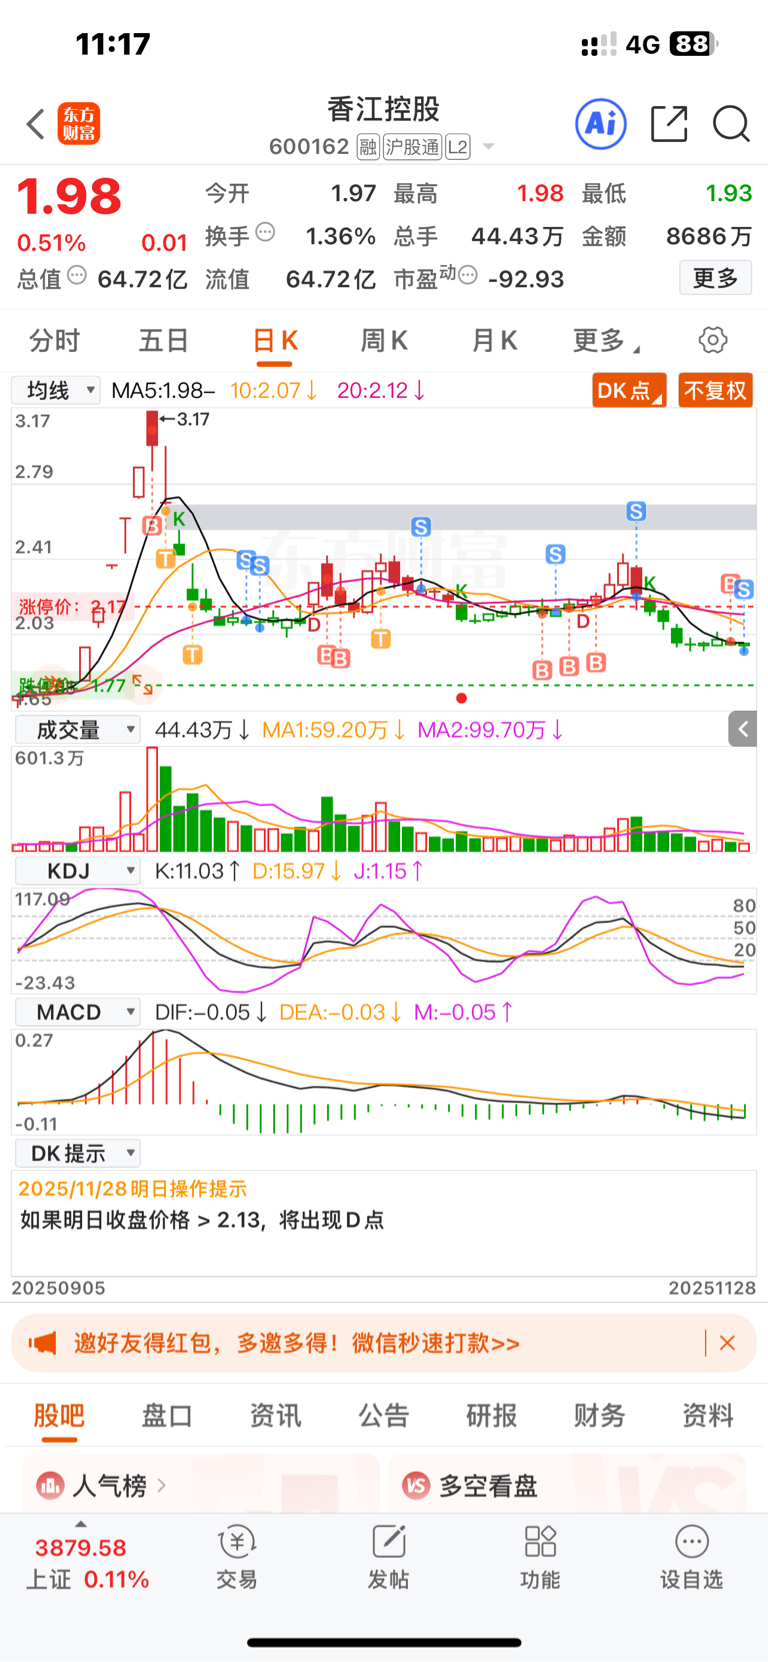The height and width of the screenshot is (1662, 768).
Task: Open the 盘口 tab
Action: tap(167, 1415)
